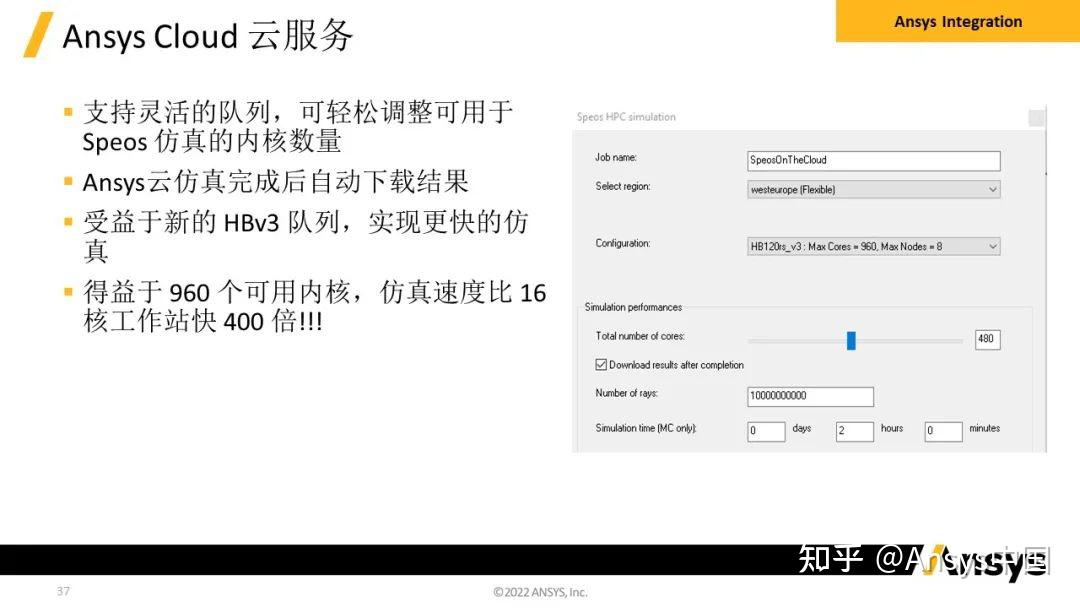Click the Job name input showing SpeosOnTheCloud
Screen dimensions: 1080x608
(x=873, y=160)
